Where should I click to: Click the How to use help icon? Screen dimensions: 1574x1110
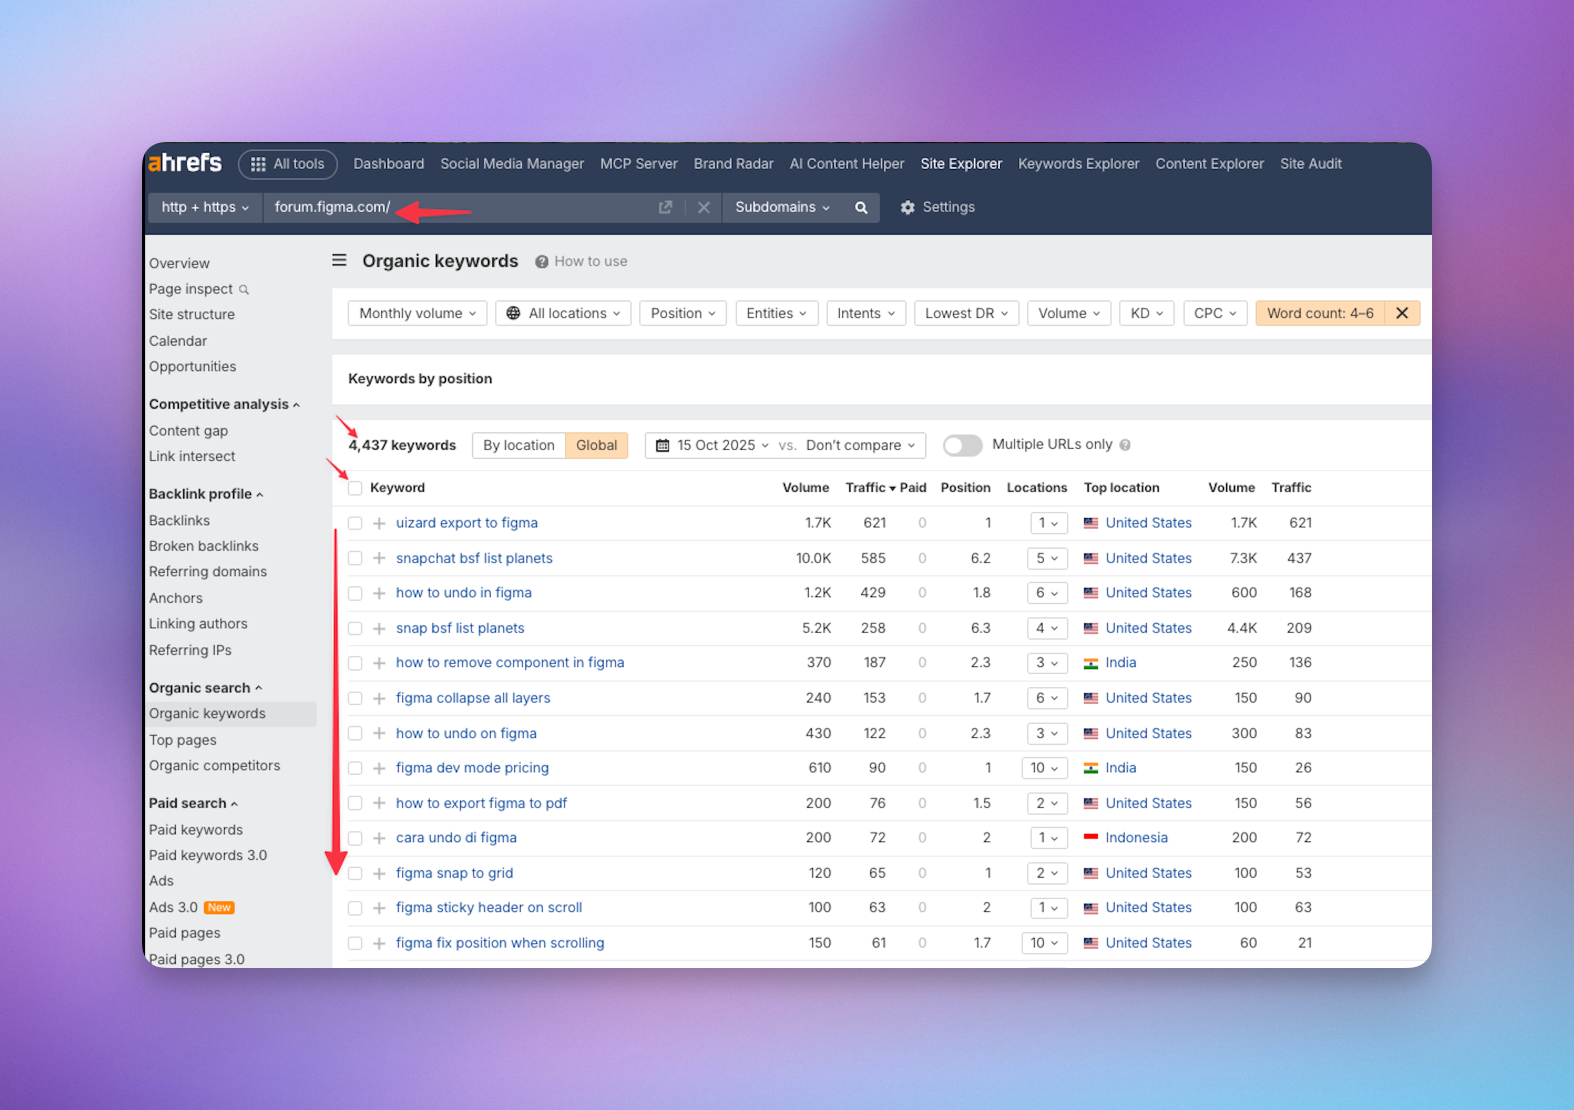coord(542,262)
